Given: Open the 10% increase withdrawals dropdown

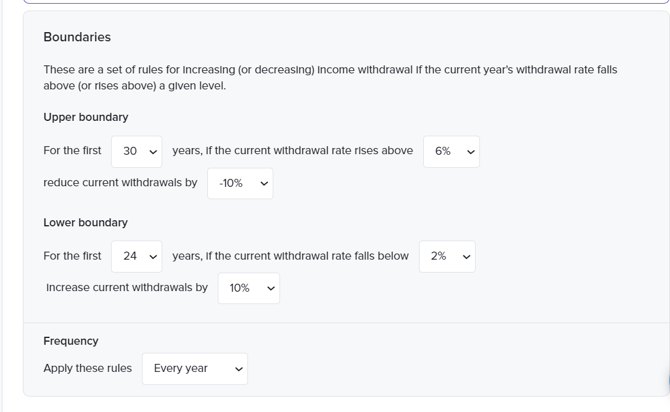Looking at the screenshot, I should tap(248, 288).
